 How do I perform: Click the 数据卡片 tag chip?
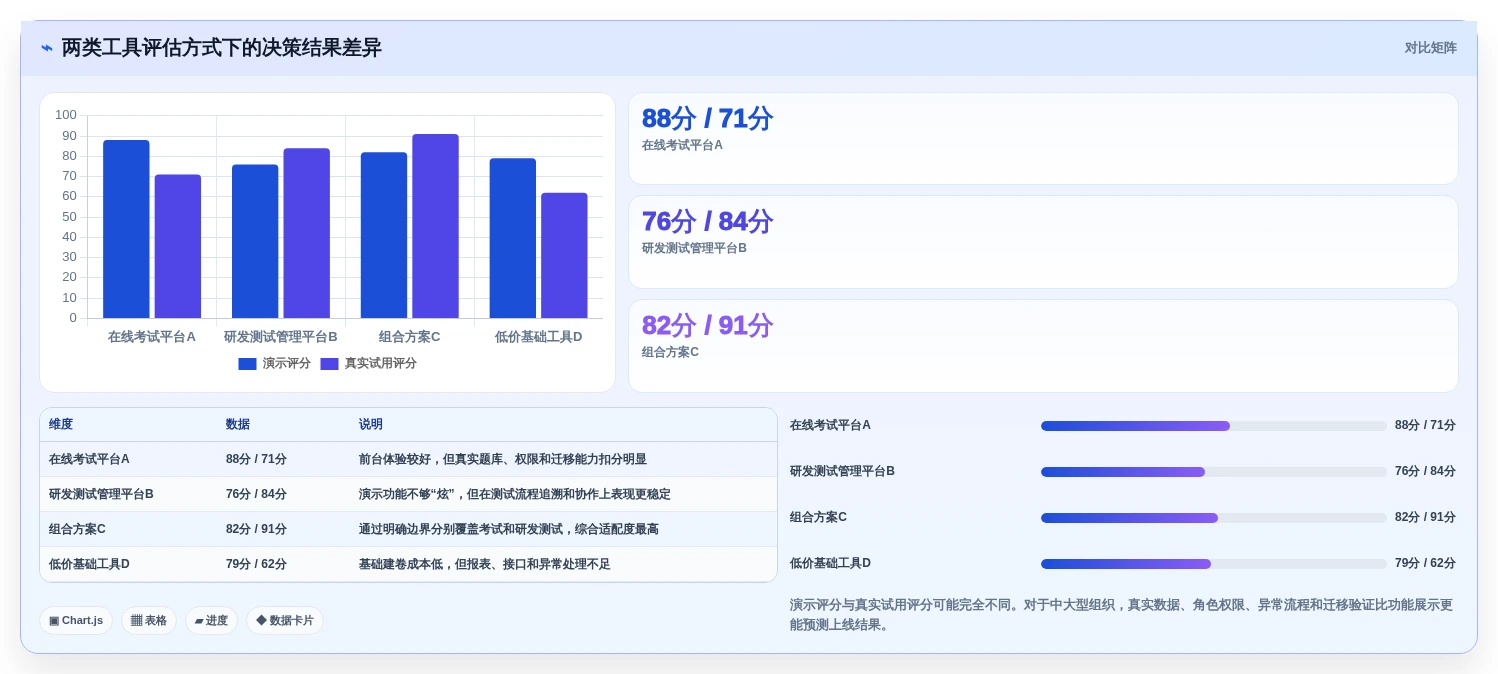[285, 620]
